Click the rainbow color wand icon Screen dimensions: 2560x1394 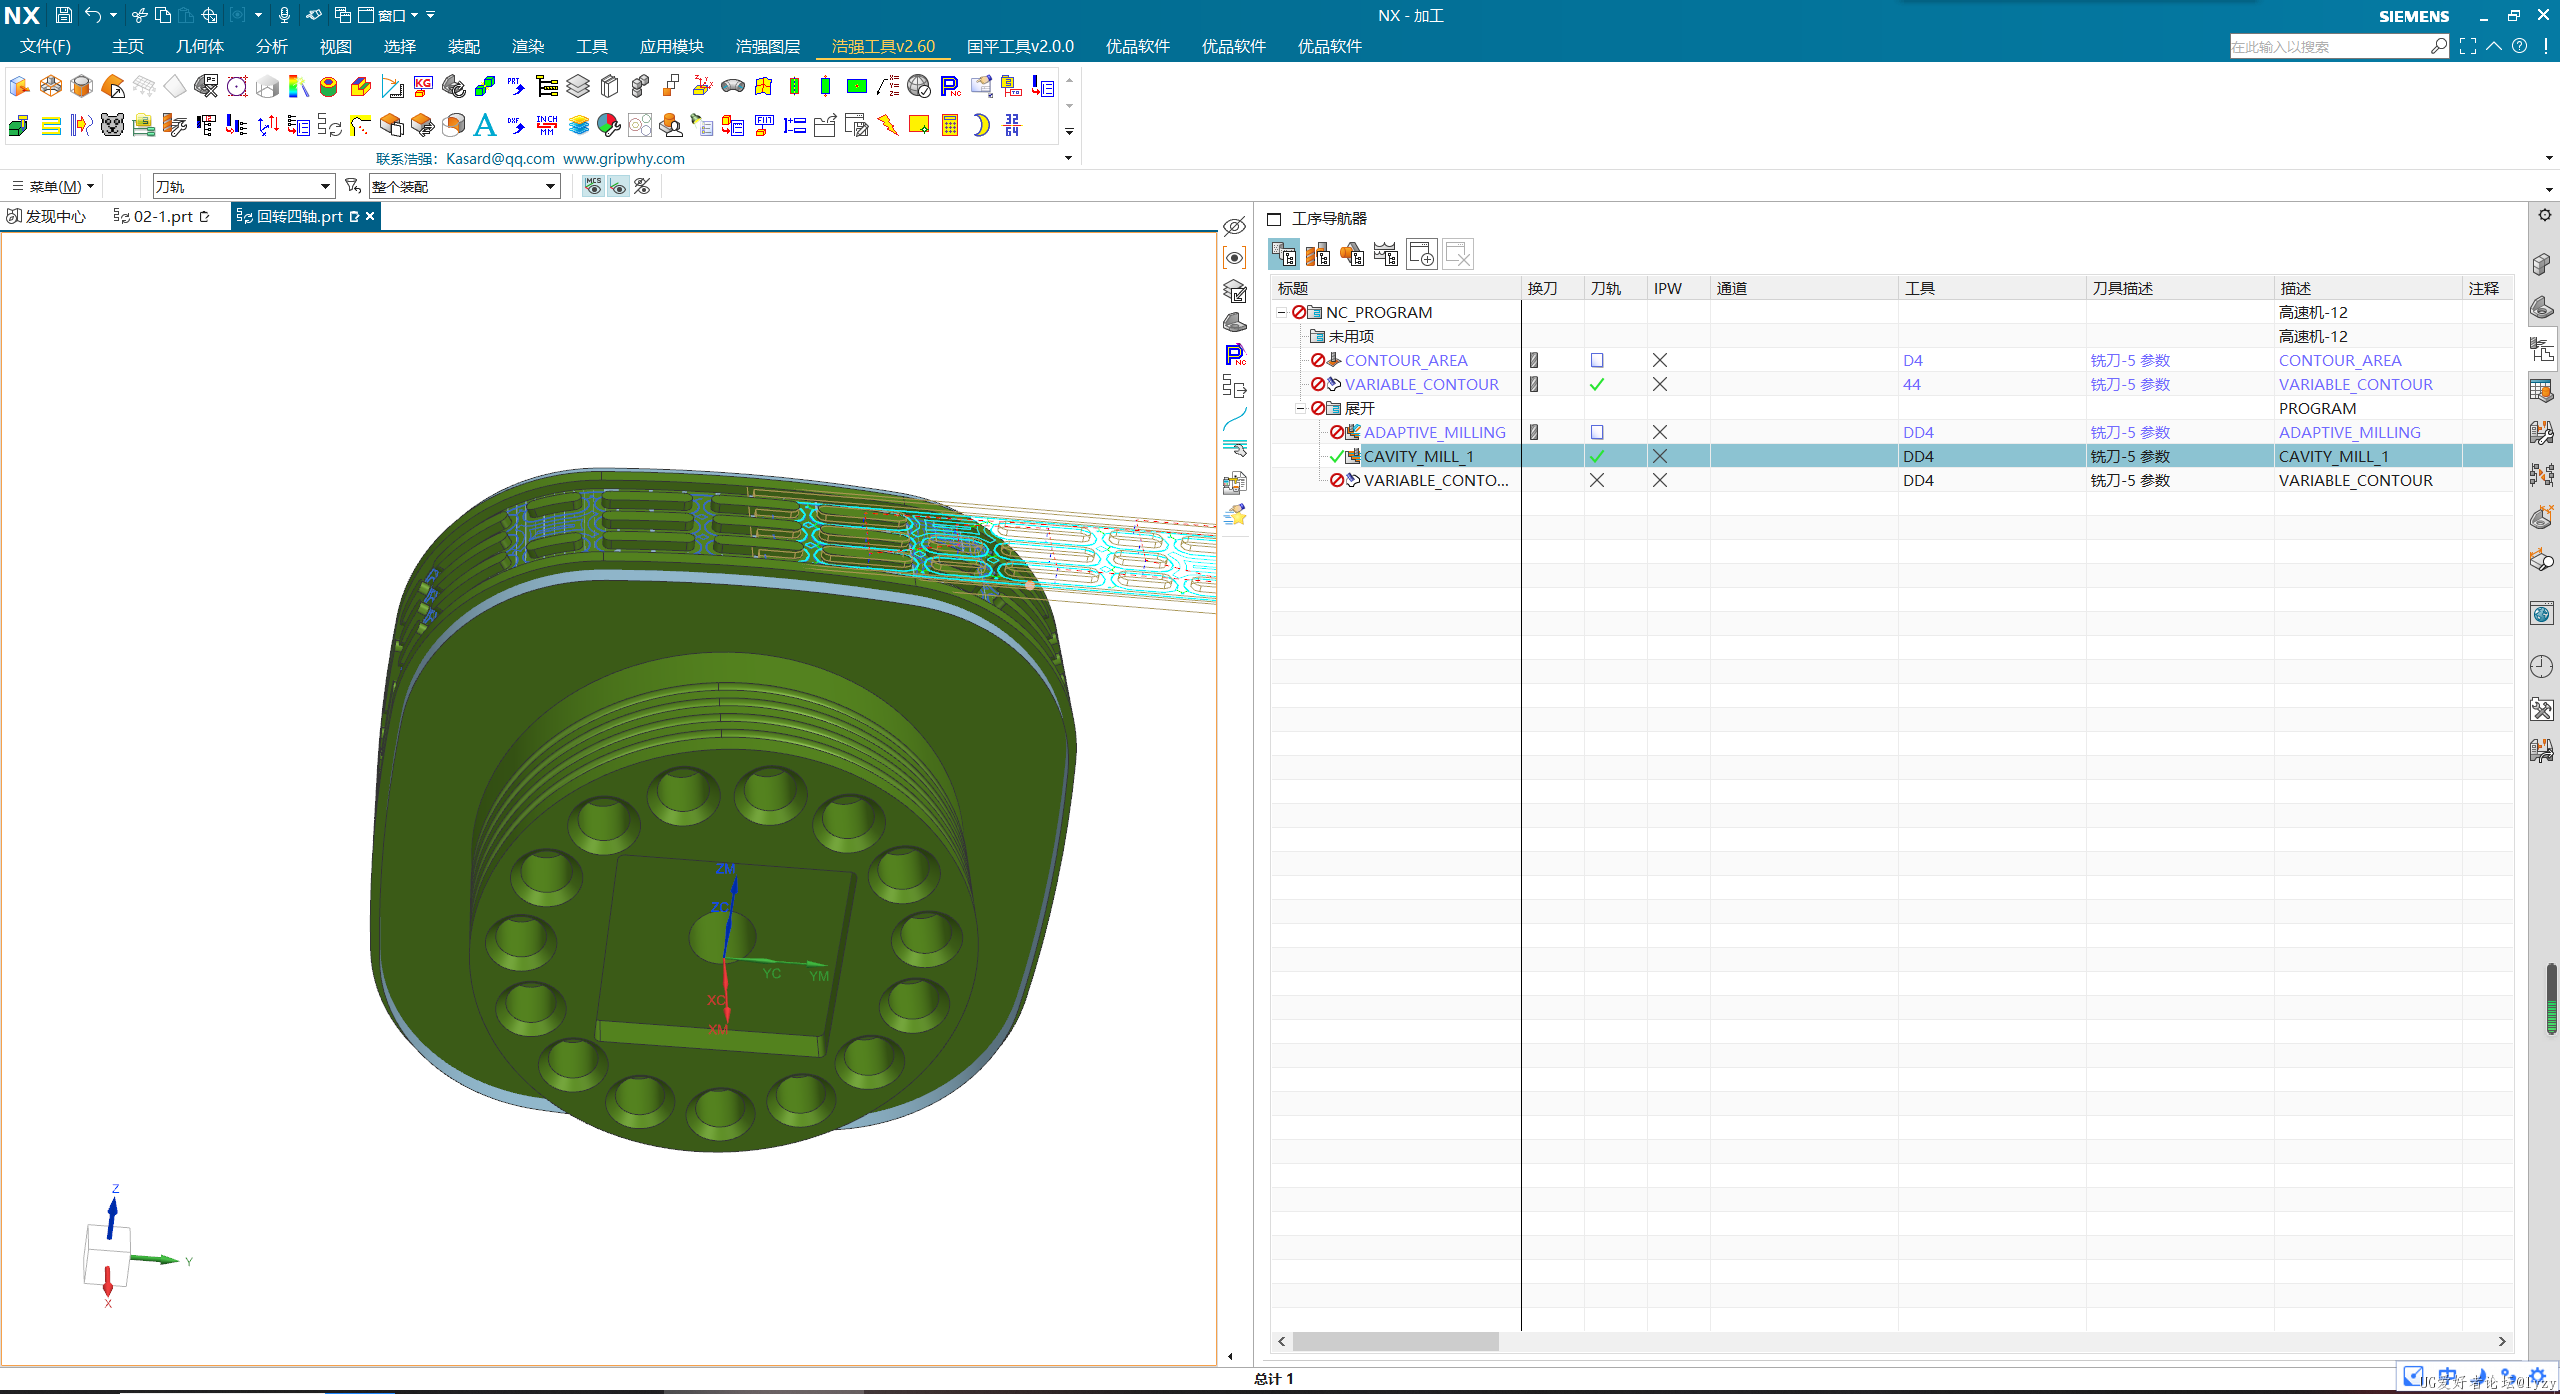click(299, 87)
